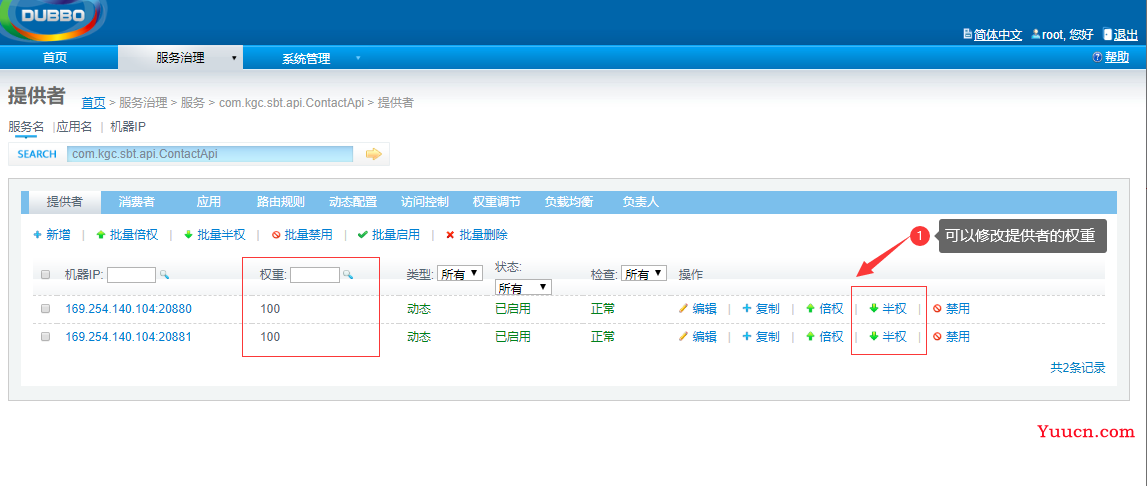
Task: Click 批量禁用 red forbid icon
Action: 276,235
